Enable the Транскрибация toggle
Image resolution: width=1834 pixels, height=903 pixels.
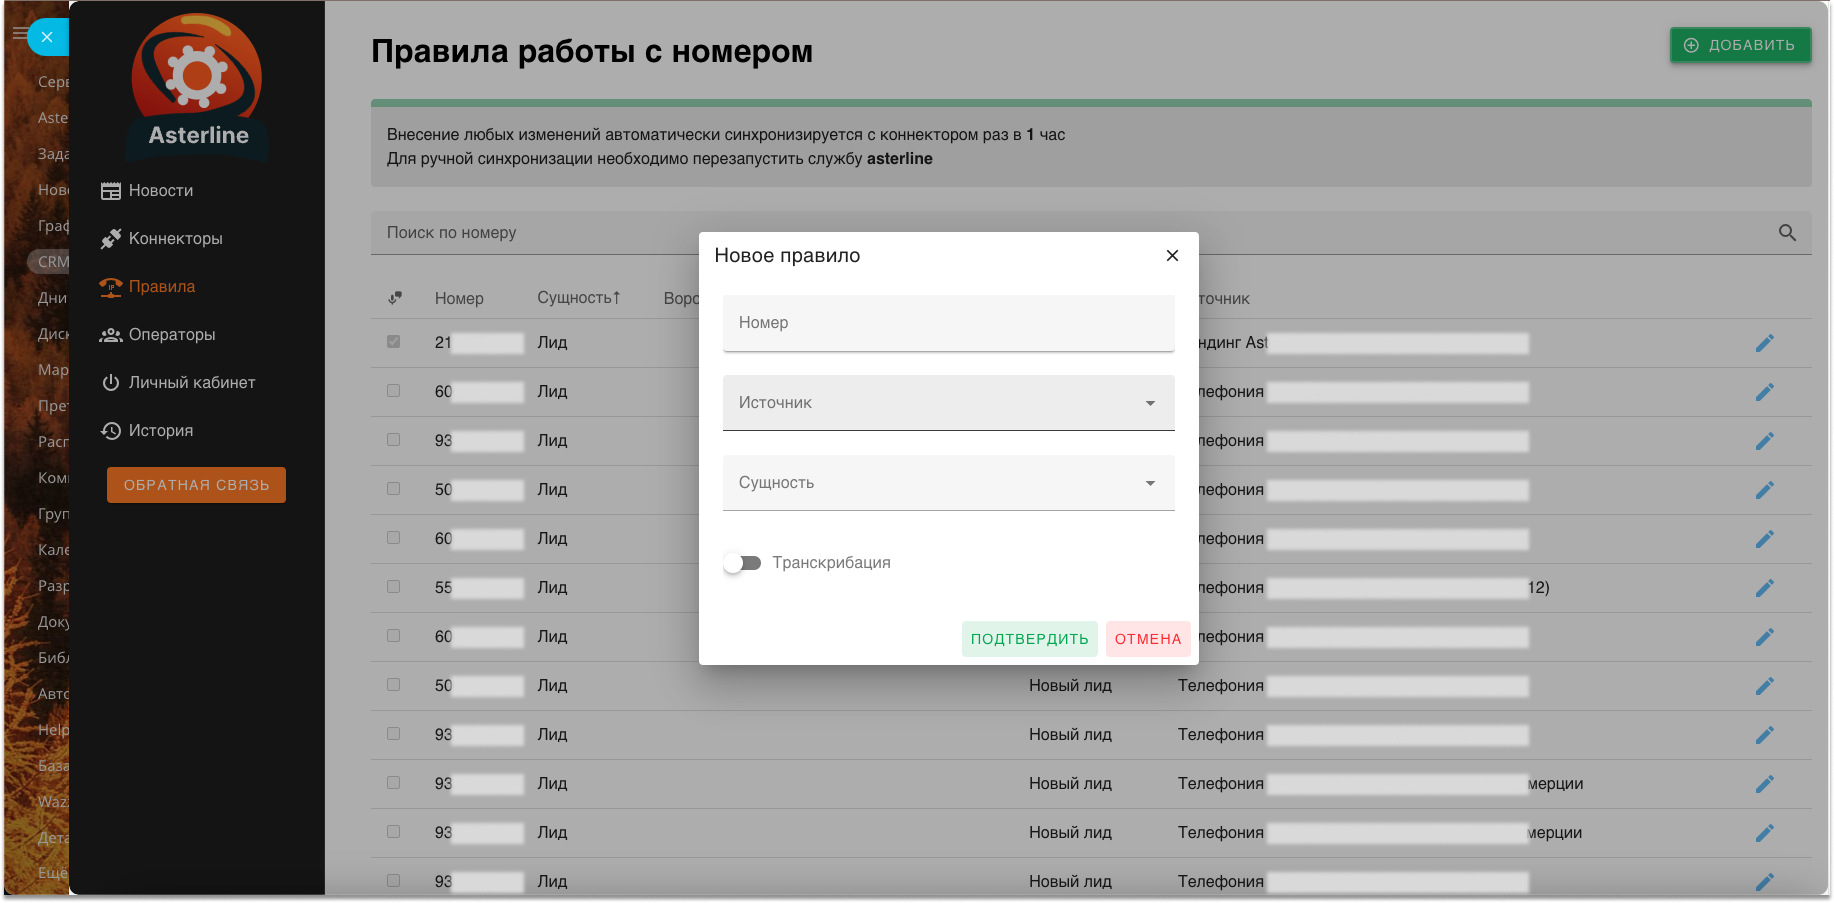point(742,563)
